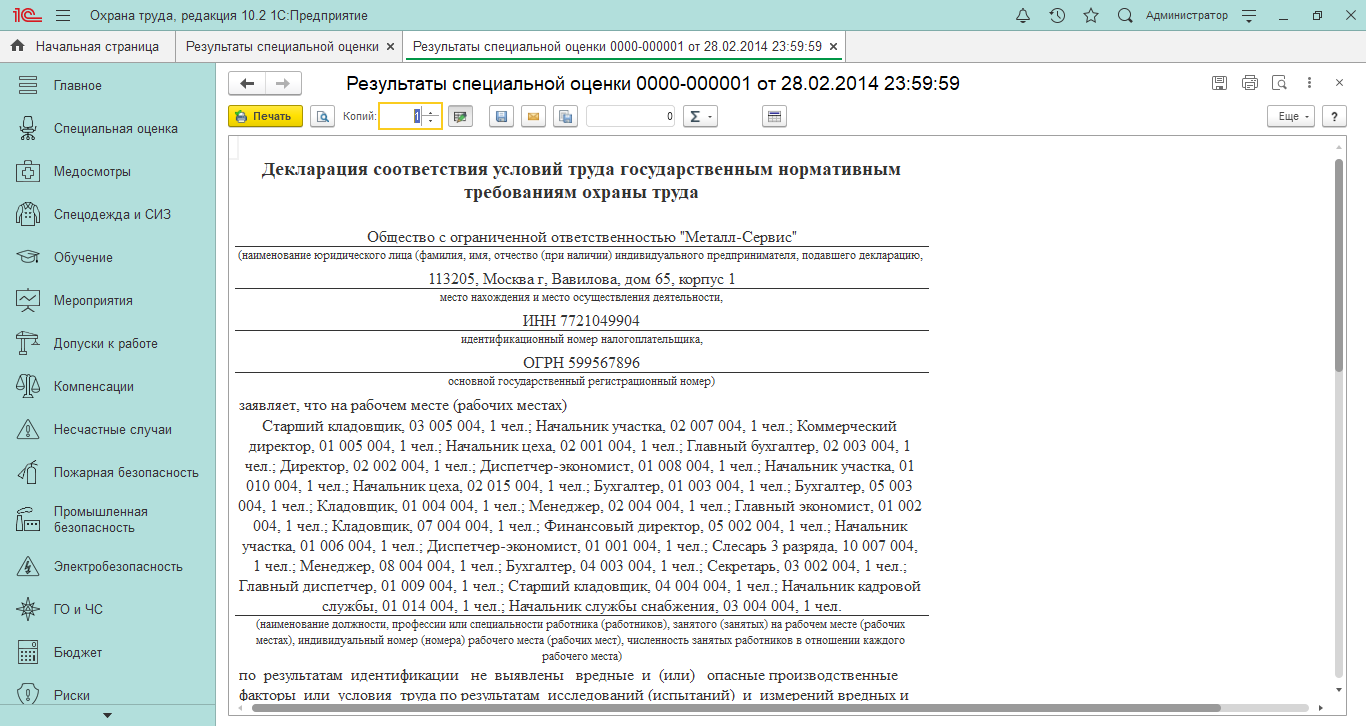Open the search magnifier in title bar
Image resolution: width=1366 pixels, height=726 pixels.
click(x=1125, y=16)
